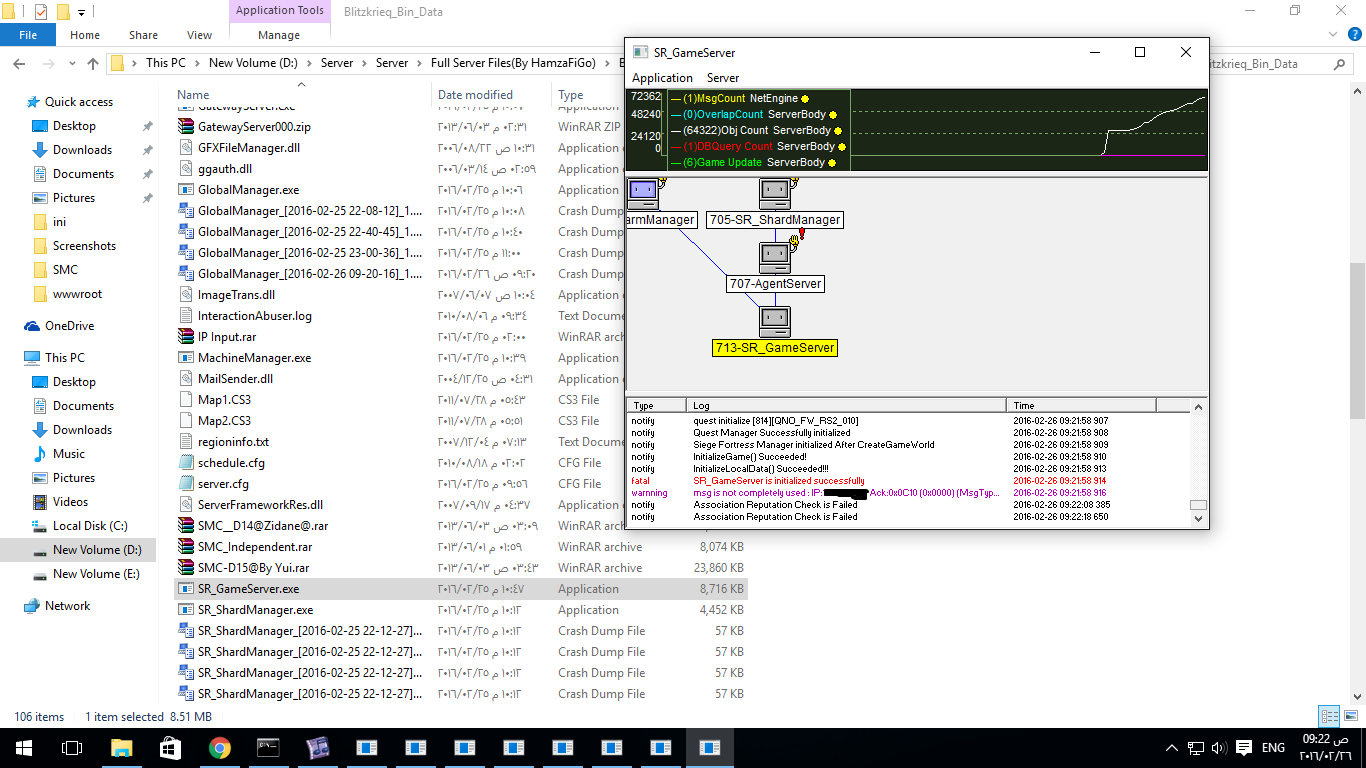Click the search box magnifier in Explorer
This screenshot has width=1366, height=768.
pos(1340,63)
